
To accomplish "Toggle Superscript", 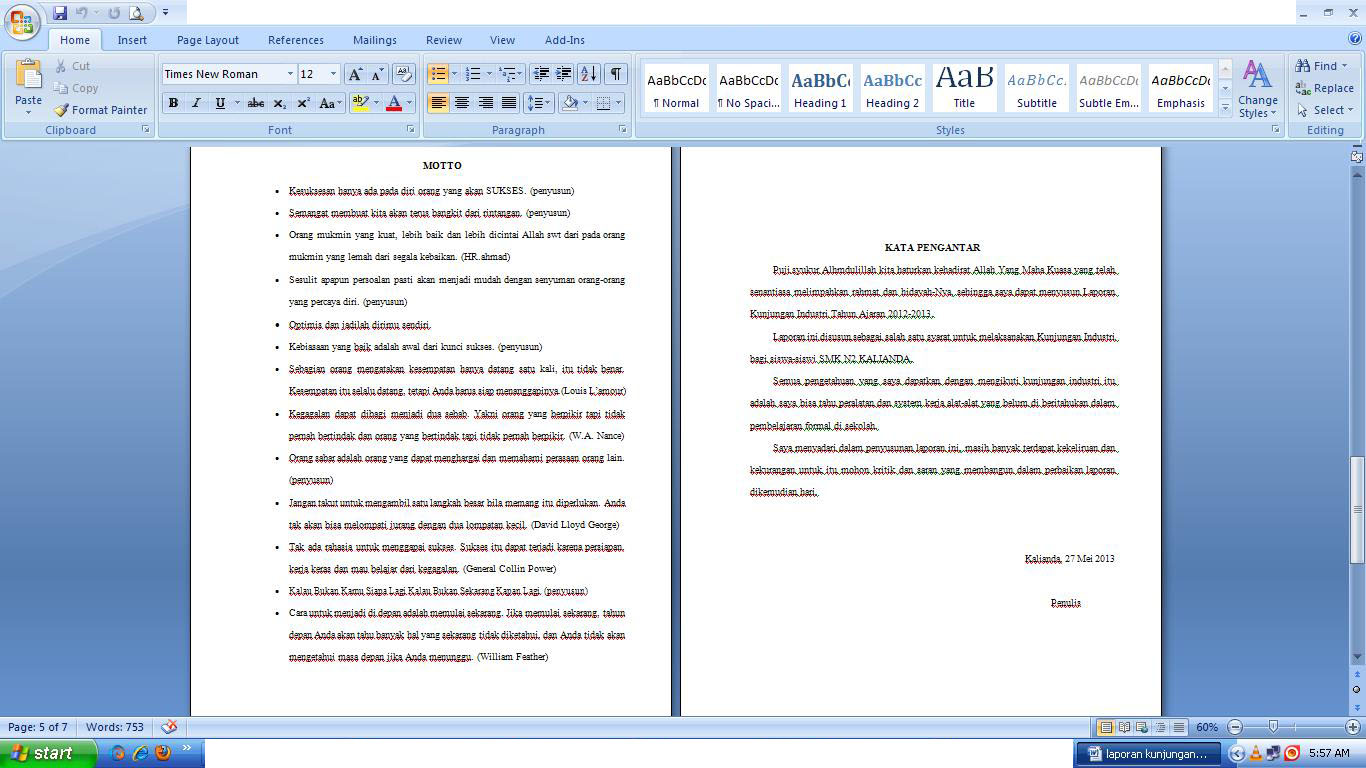I will coord(303,103).
